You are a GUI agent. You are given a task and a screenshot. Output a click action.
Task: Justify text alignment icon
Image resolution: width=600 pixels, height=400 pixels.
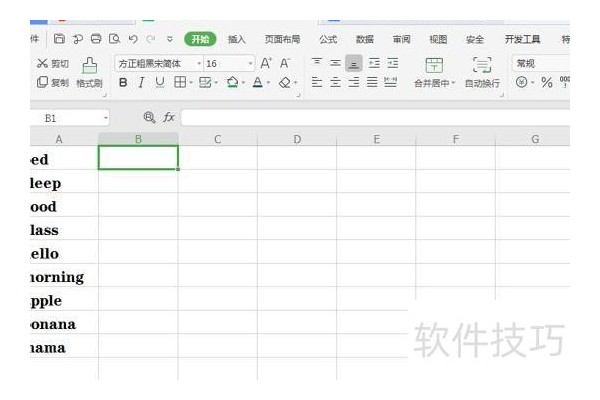pos(372,82)
